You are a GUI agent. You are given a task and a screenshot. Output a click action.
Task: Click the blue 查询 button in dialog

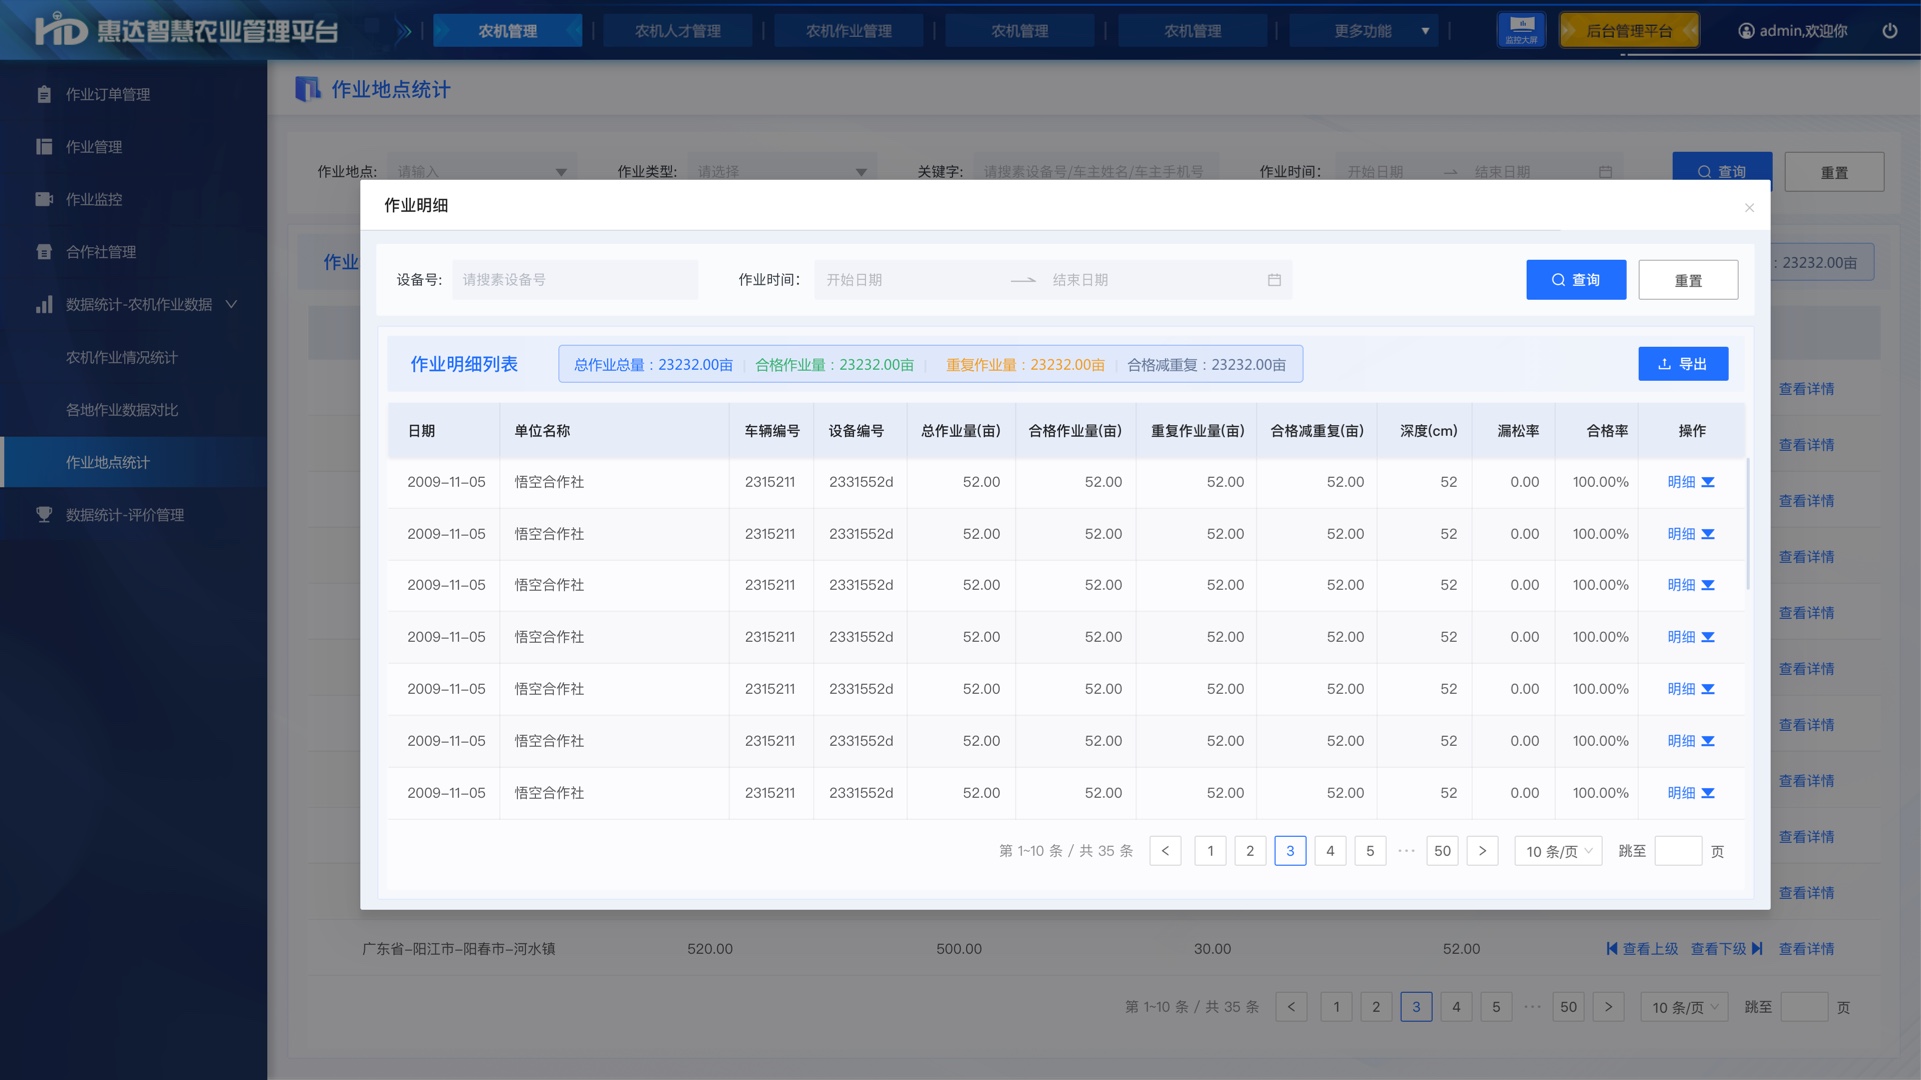1576,280
